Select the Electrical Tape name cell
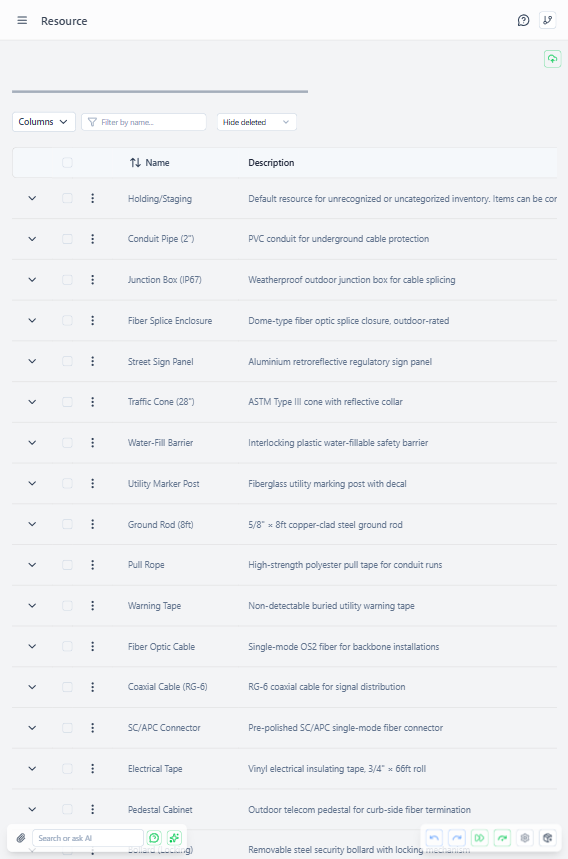The width and height of the screenshot is (568, 859). pos(155,769)
